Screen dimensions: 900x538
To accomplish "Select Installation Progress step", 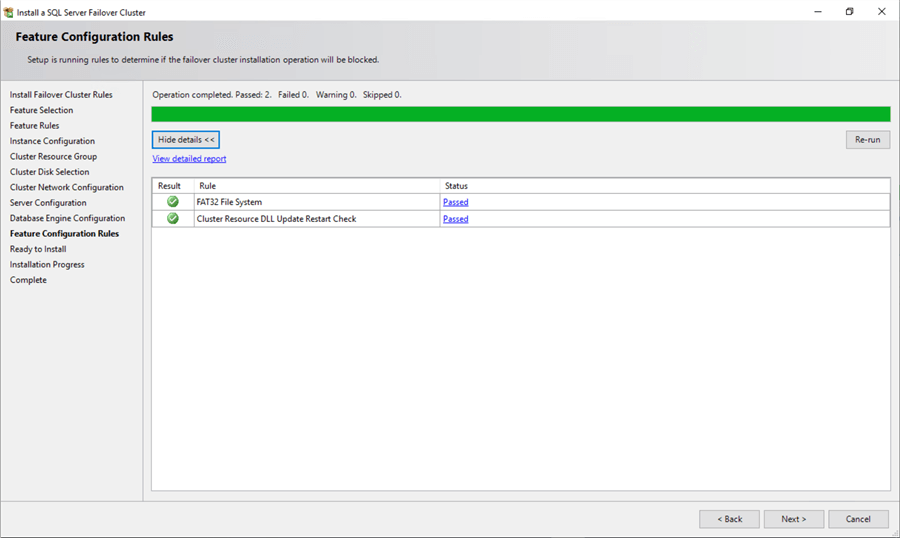I will click(47, 265).
